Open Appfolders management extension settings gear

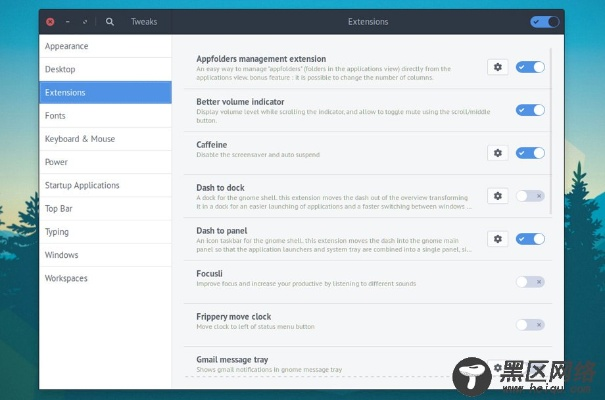(x=497, y=67)
